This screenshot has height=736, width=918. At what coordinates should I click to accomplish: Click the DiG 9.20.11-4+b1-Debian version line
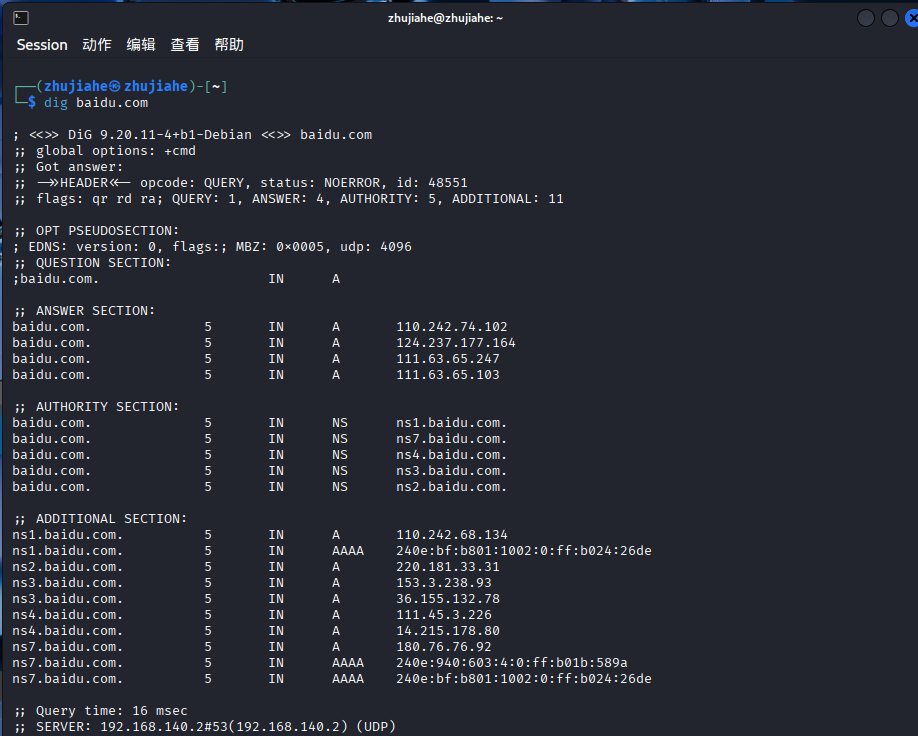[192, 135]
